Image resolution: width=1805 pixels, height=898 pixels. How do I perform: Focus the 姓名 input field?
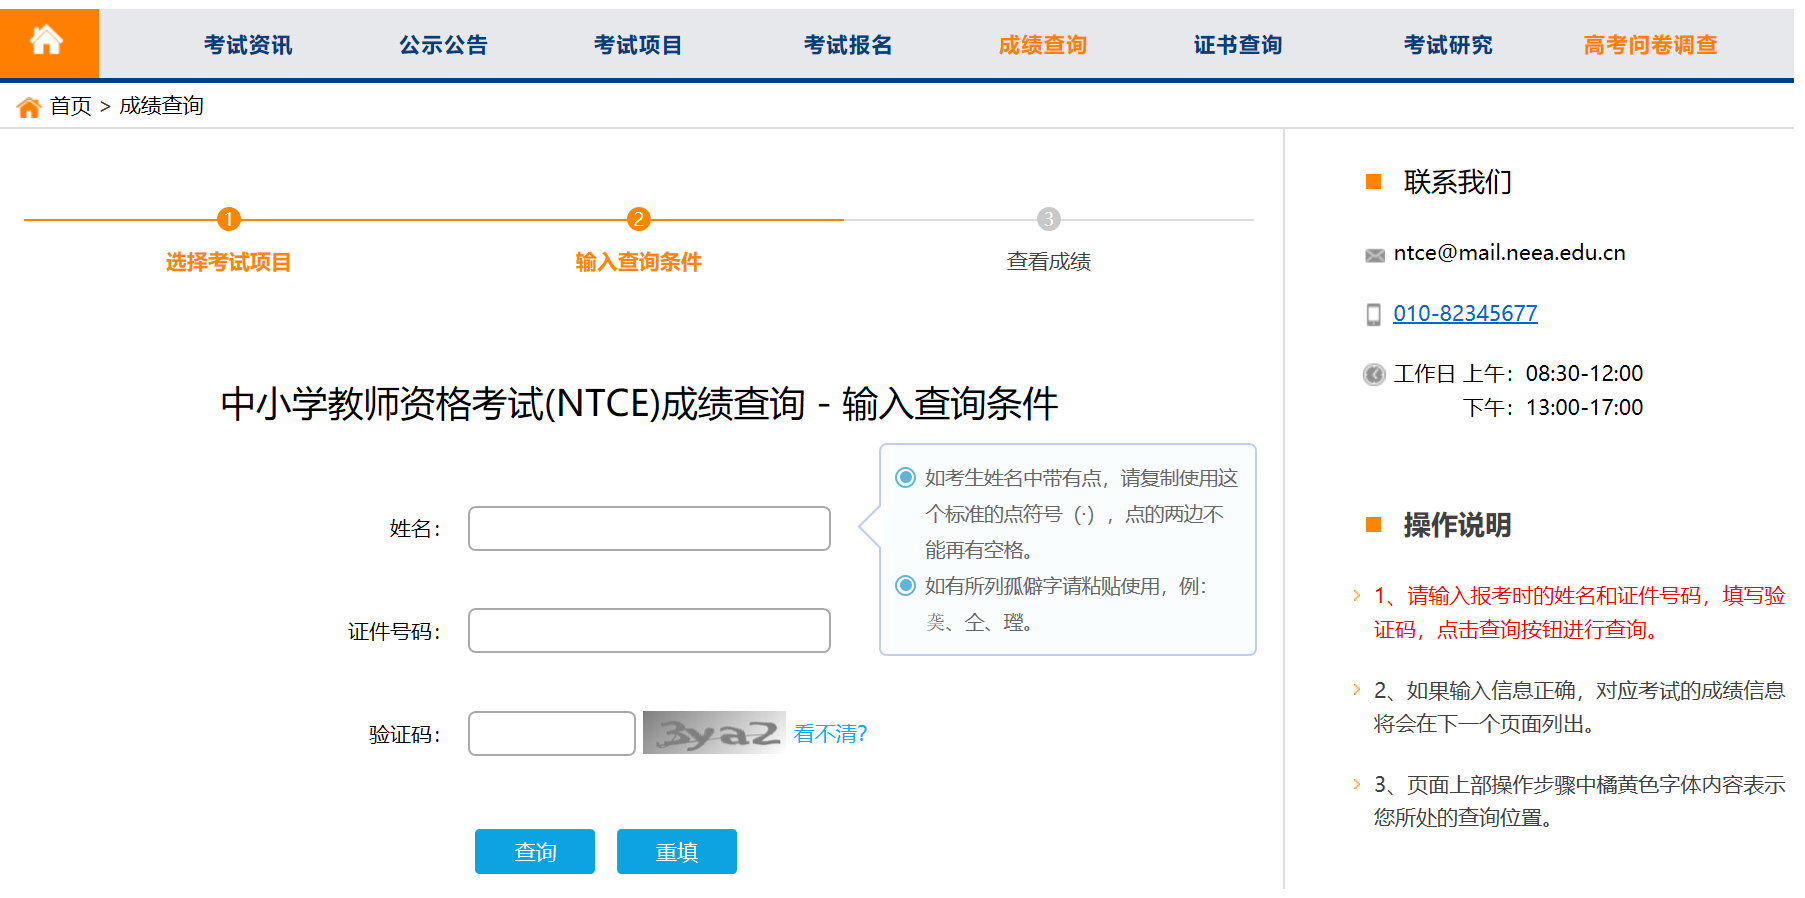[649, 528]
